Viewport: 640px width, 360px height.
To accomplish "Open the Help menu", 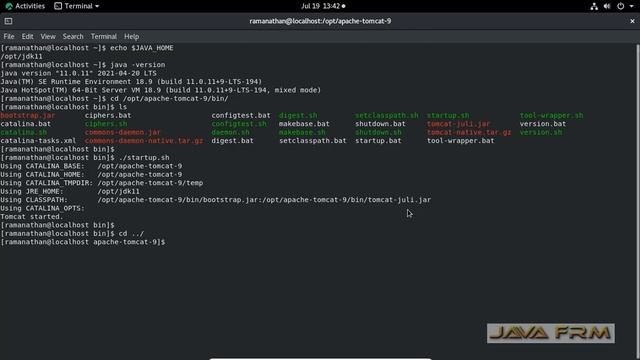I will 131,36.
